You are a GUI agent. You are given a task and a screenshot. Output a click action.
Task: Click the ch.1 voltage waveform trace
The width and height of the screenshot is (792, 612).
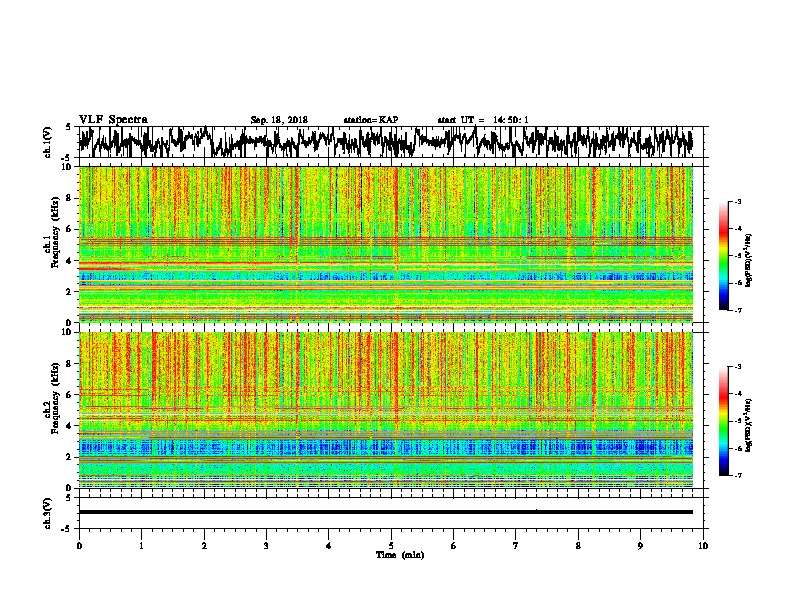click(385, 142)
